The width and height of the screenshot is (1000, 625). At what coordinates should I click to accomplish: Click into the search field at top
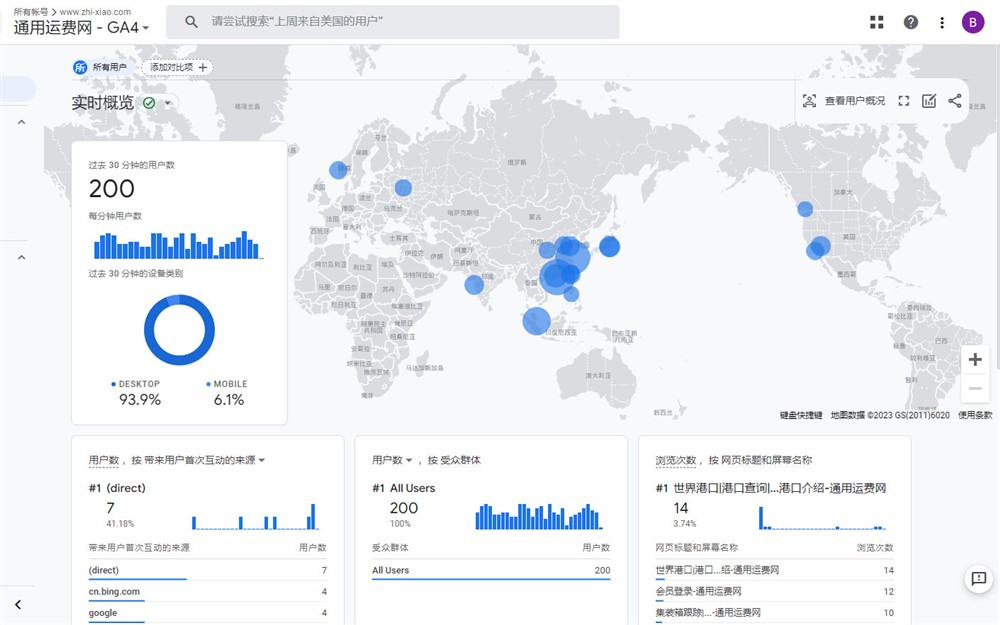coord(400,22)
